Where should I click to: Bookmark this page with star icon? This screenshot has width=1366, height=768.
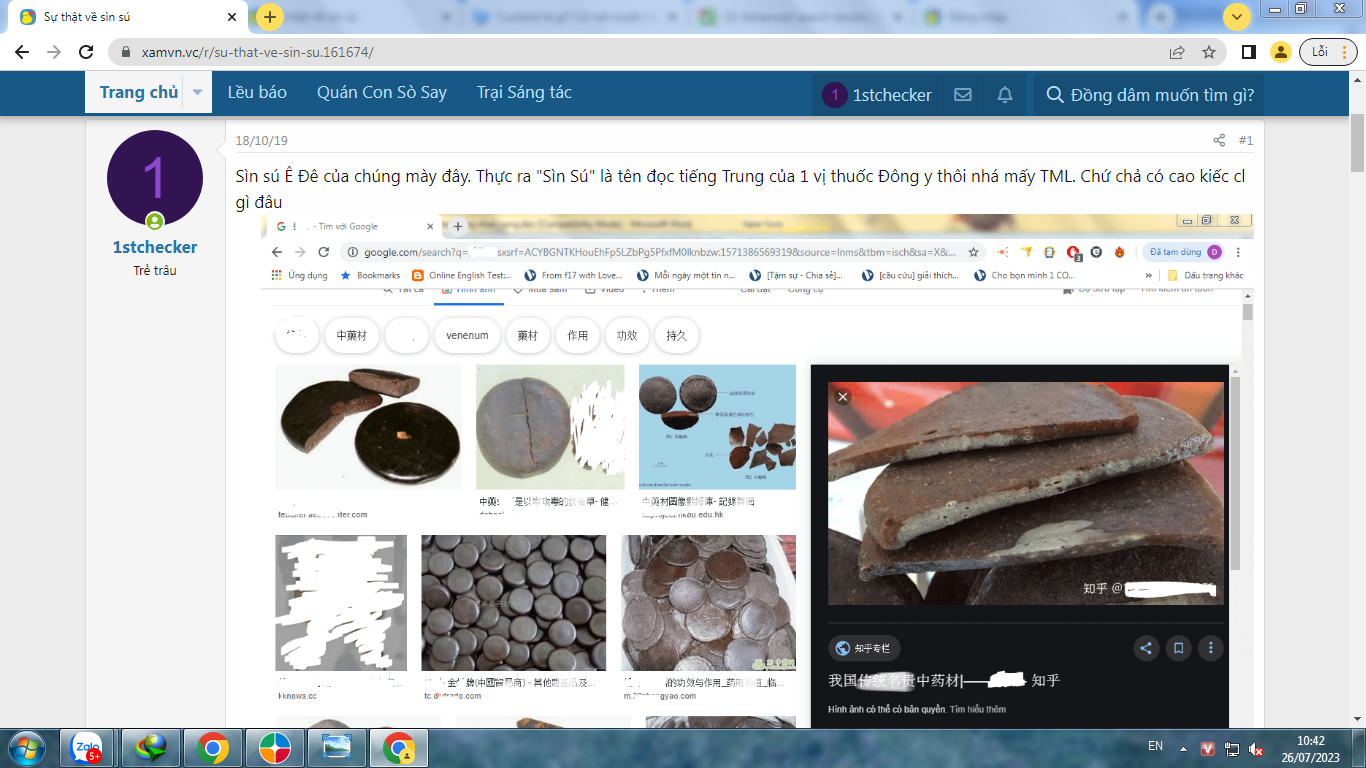(x=1209, y=52)
